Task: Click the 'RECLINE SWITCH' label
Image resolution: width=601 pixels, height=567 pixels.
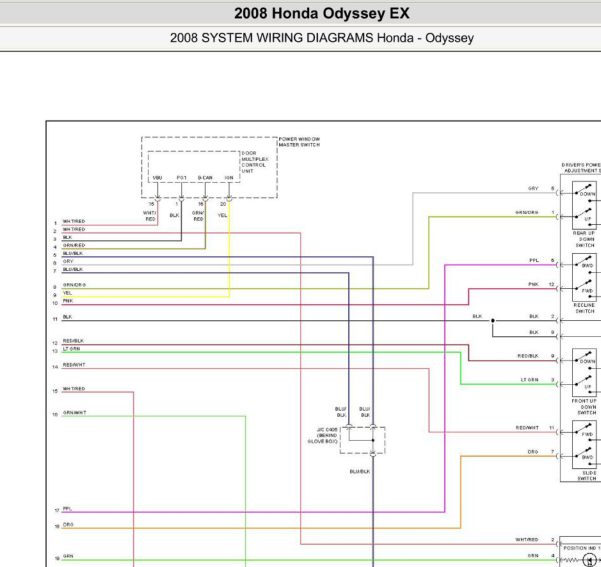Action: 584,308
